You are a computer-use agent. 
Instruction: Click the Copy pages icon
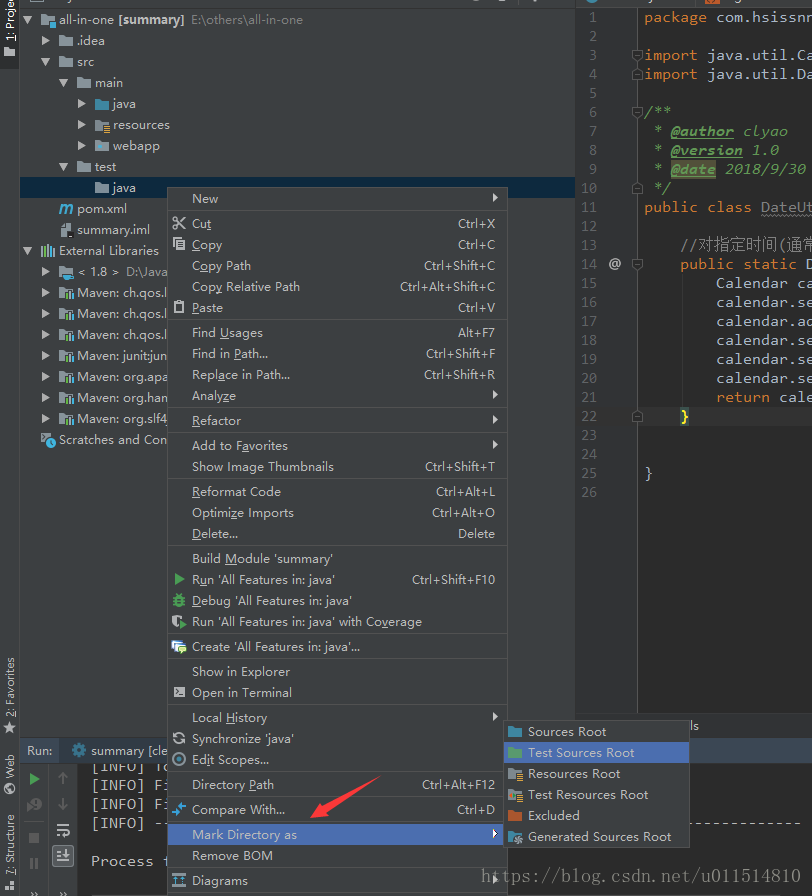coord(179,245)
